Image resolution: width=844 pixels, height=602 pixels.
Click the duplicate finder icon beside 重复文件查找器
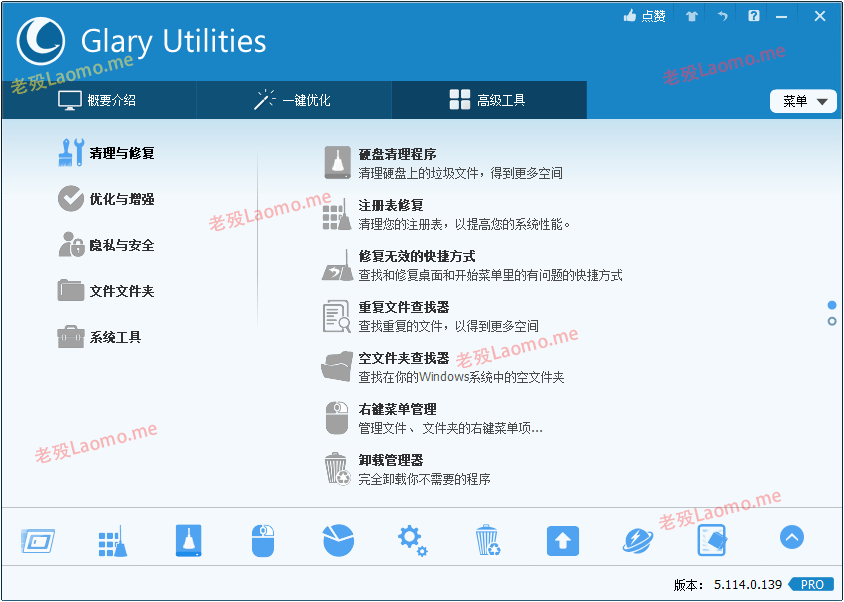point(337,316)
